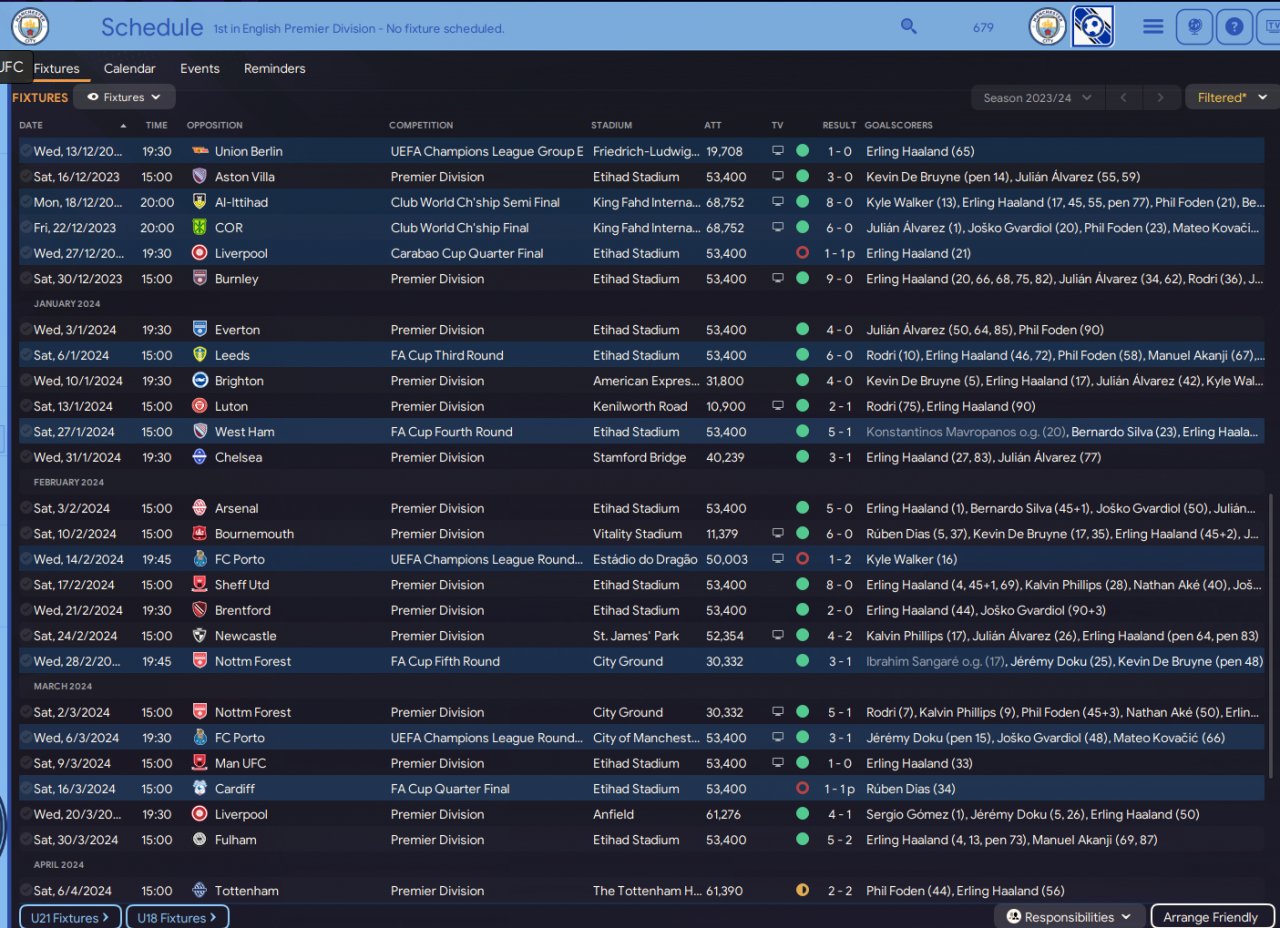The width and height of the screenshot is (1280, 928).
Task: Sort by the Result column header
Action: point(839,125)
